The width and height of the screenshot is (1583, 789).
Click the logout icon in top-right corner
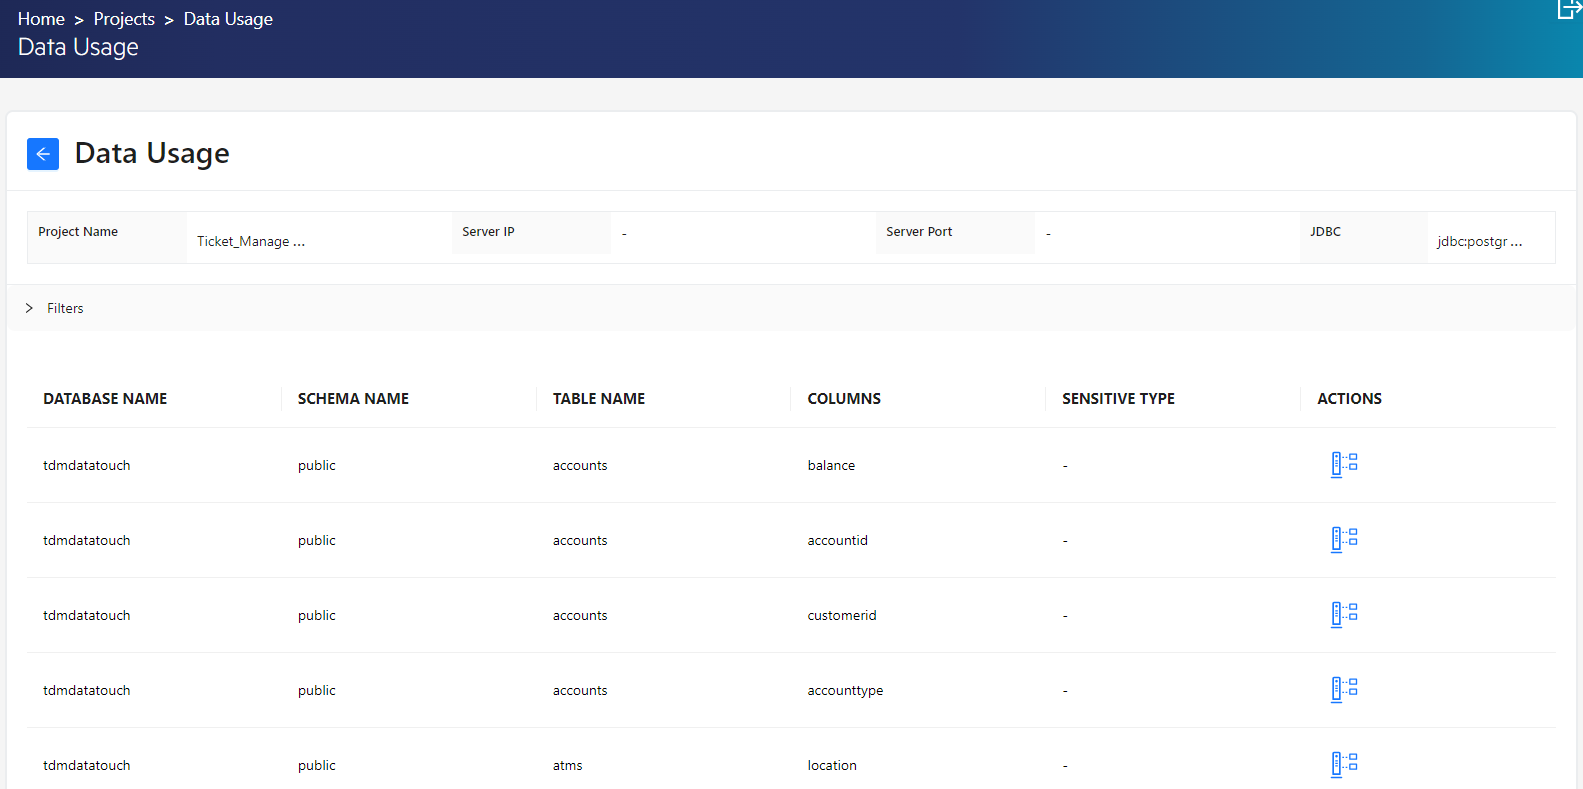1569,9
